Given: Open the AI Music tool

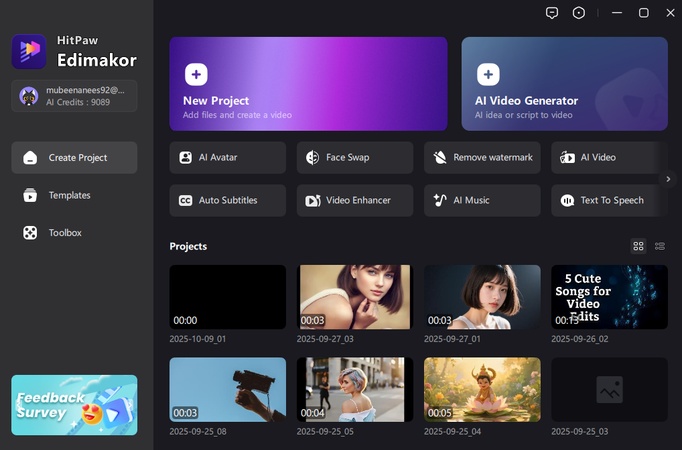Looking at the screenshot, I should click(x=482, y=200).
